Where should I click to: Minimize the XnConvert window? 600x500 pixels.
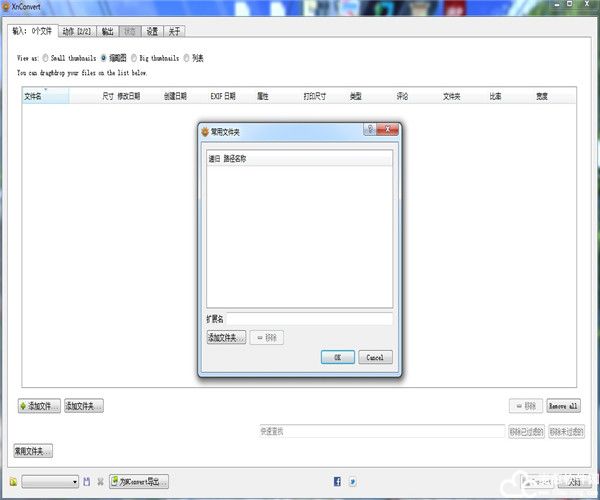[557, 4]
